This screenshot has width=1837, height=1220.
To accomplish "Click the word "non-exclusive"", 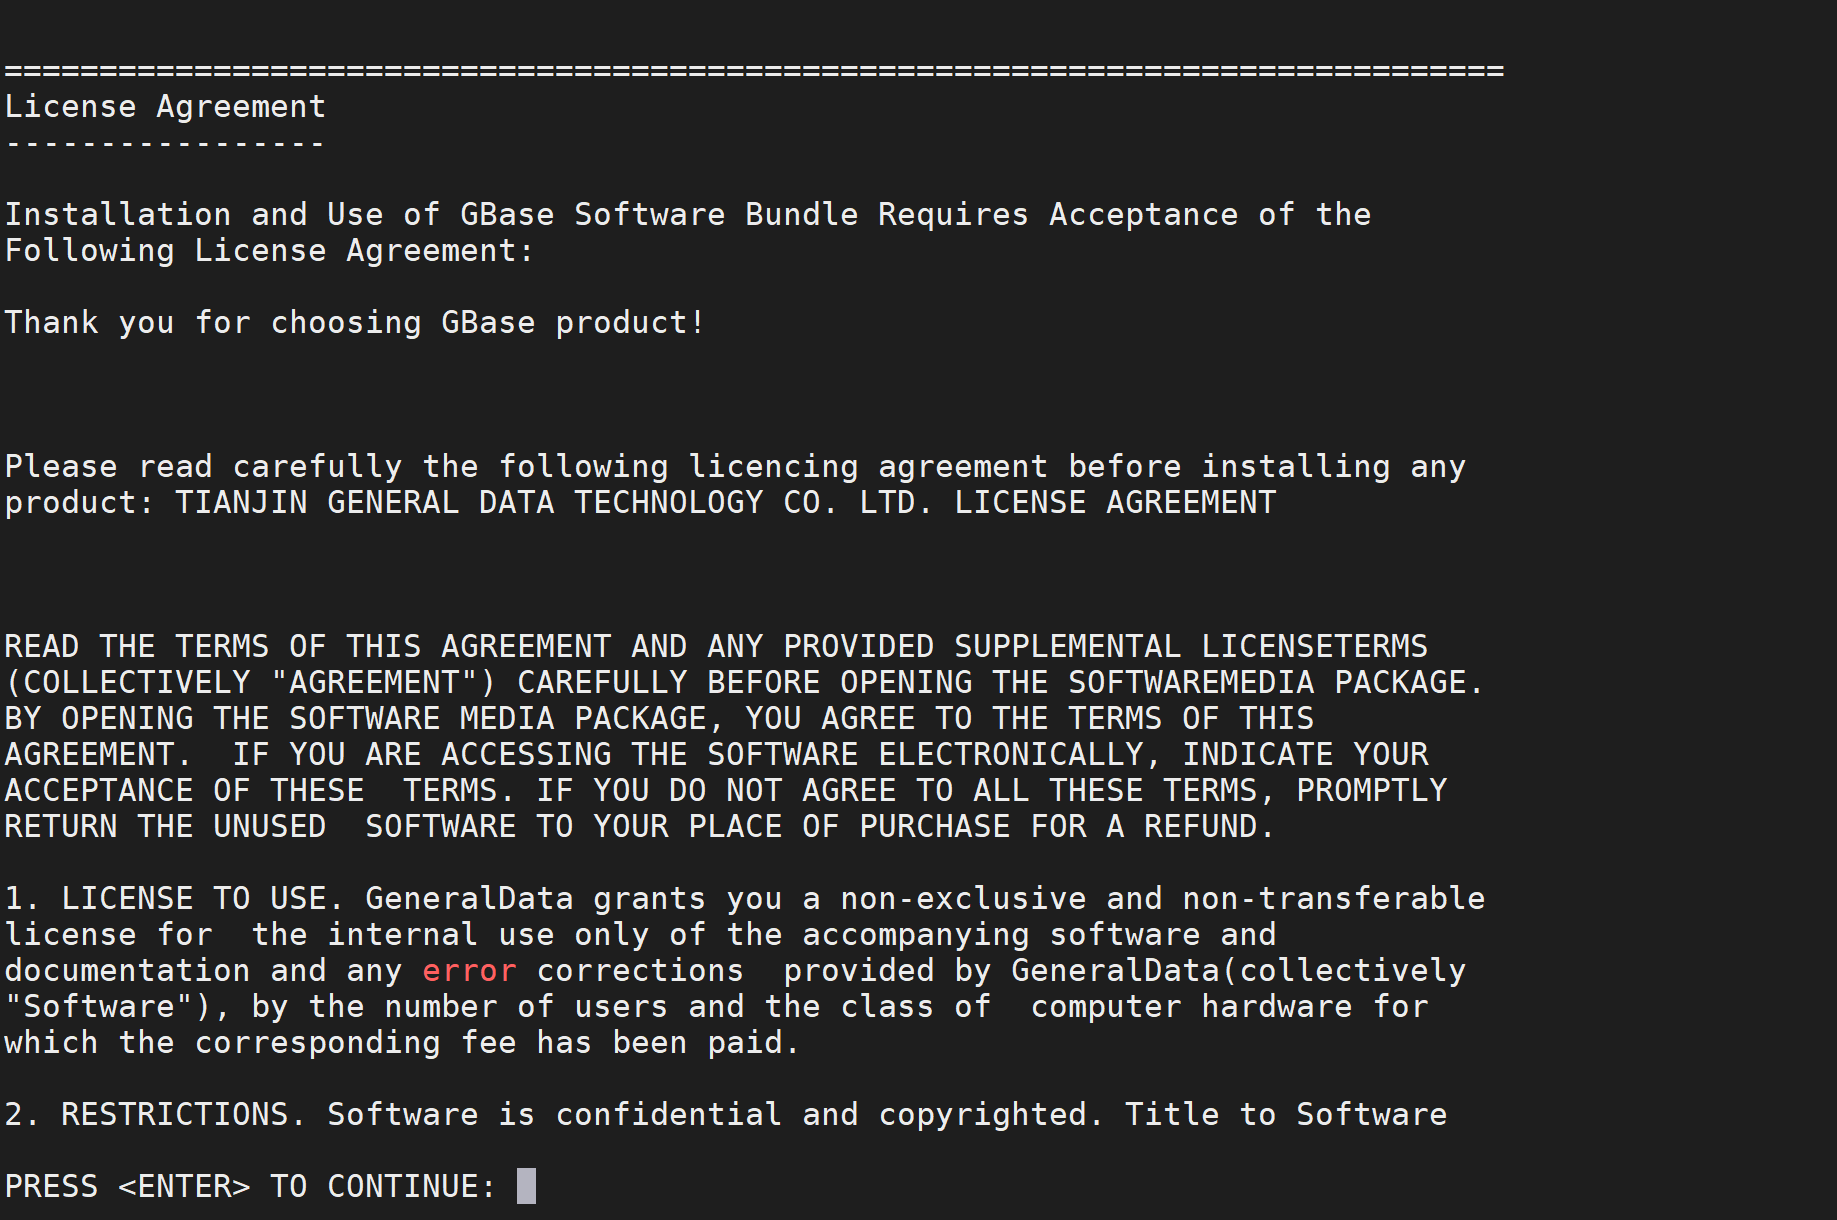I will coord(963,899).
